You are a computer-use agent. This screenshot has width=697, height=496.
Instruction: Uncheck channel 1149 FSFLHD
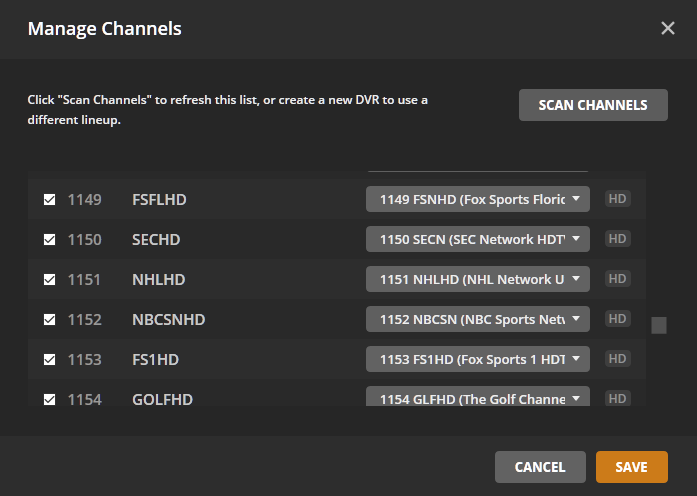click(x=49, y=200)
